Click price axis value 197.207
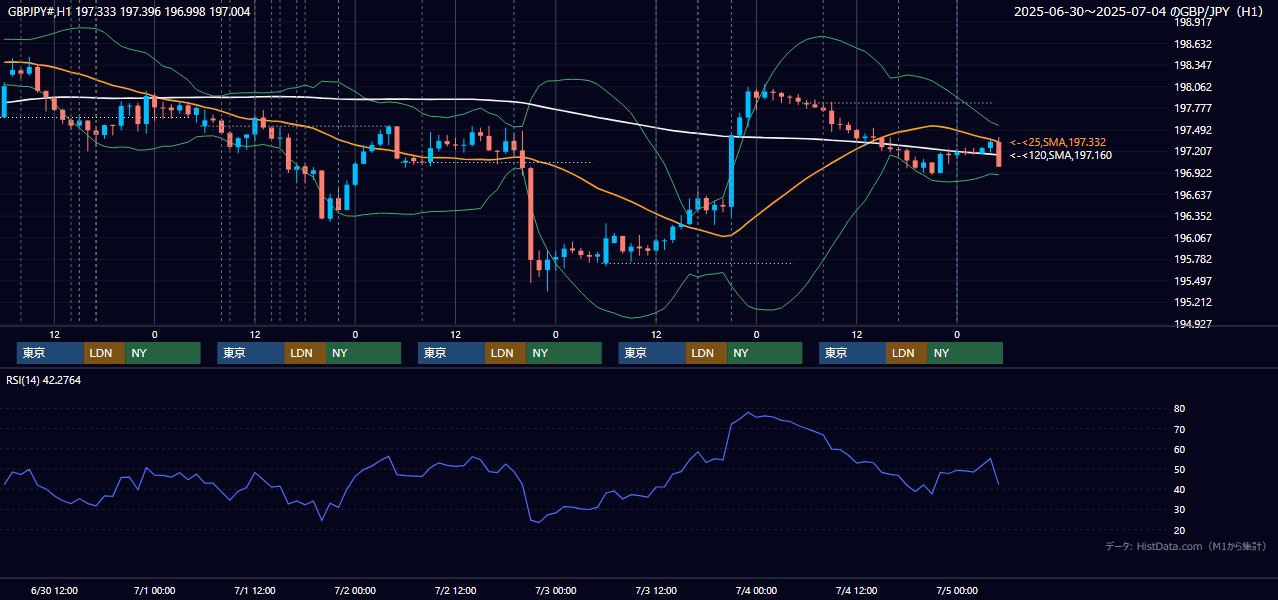 1193,151
